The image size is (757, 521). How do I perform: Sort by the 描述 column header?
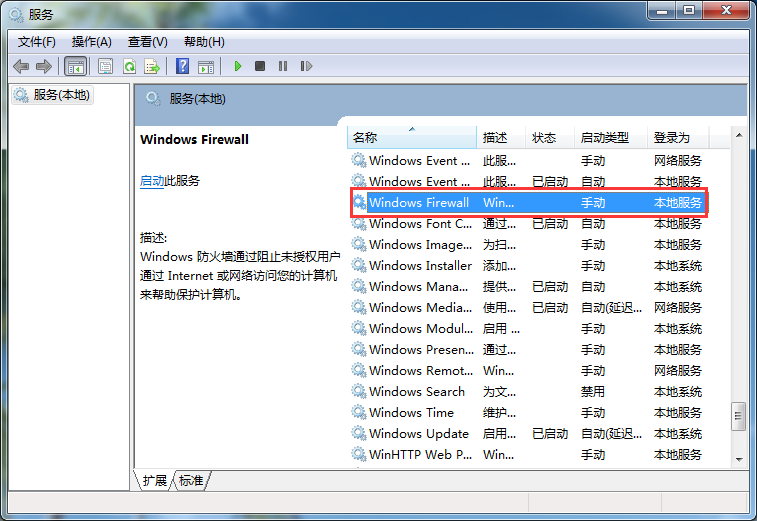coord(501,138)
